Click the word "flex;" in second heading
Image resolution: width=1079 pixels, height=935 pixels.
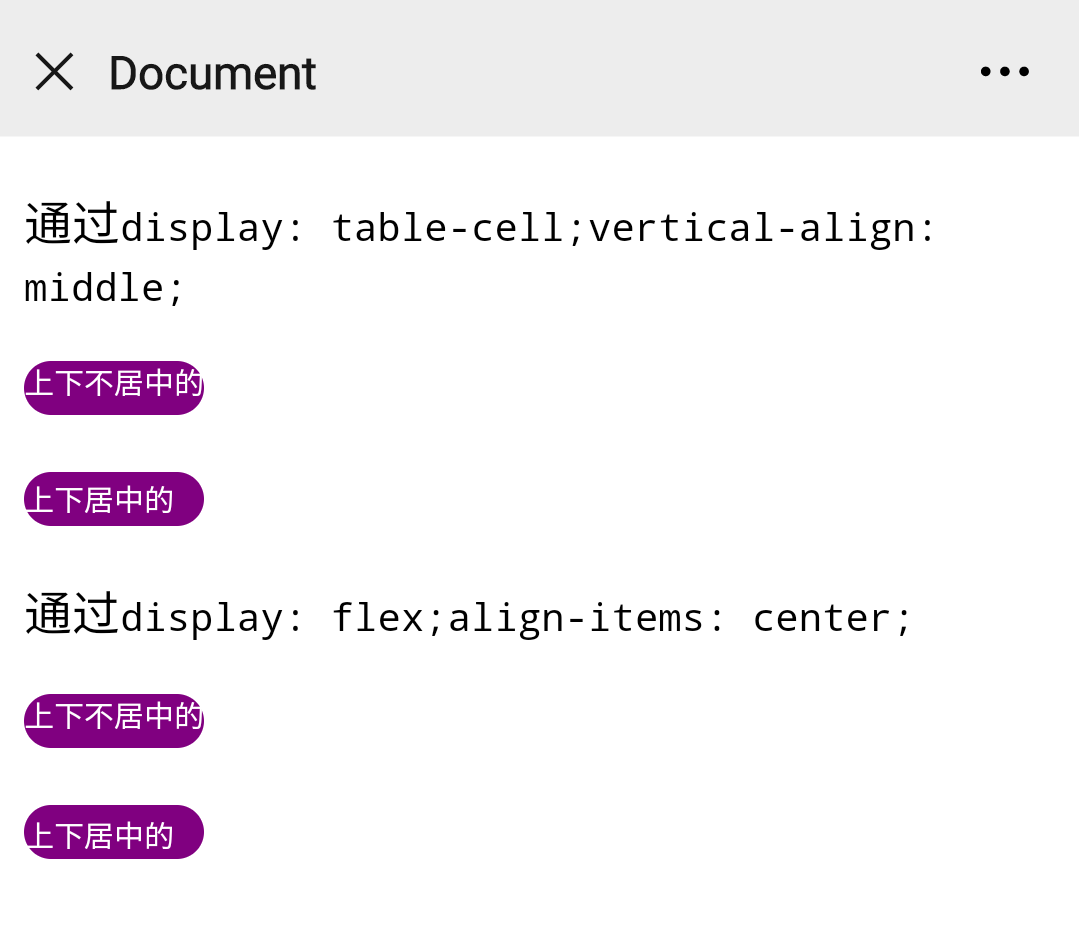[387, 618]
